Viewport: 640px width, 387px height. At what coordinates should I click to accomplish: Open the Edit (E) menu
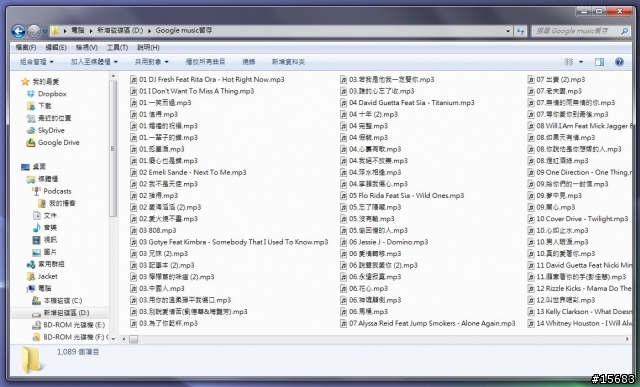pos(56,48)
